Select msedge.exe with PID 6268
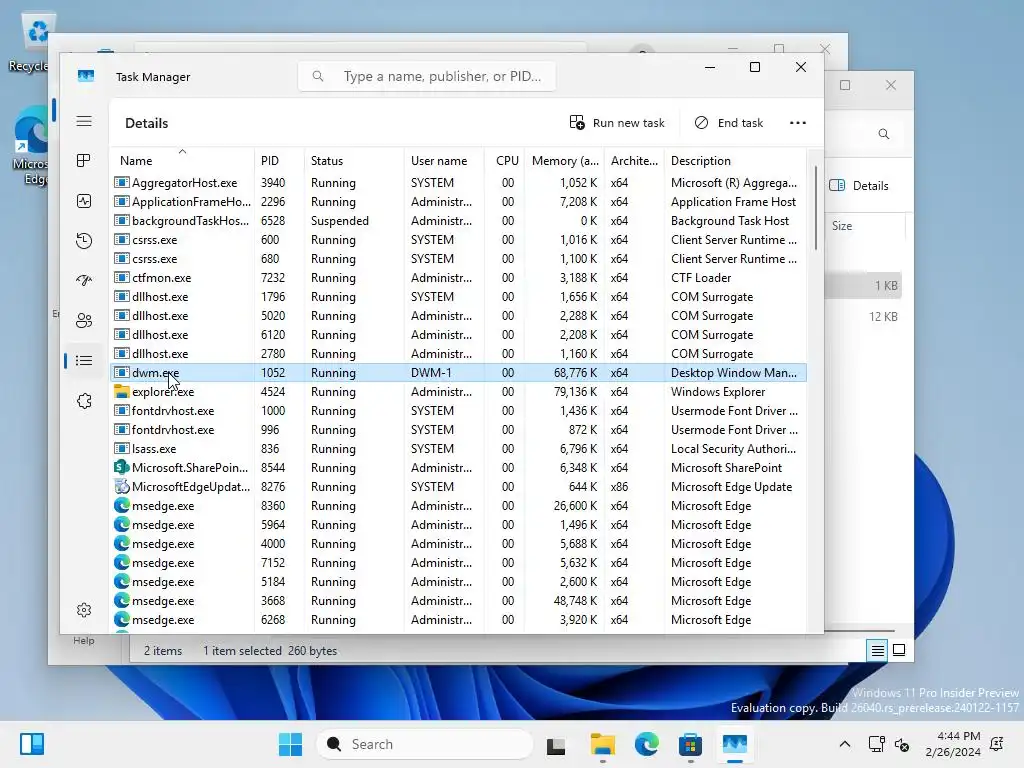1024x768 pixels. point(458,619)
